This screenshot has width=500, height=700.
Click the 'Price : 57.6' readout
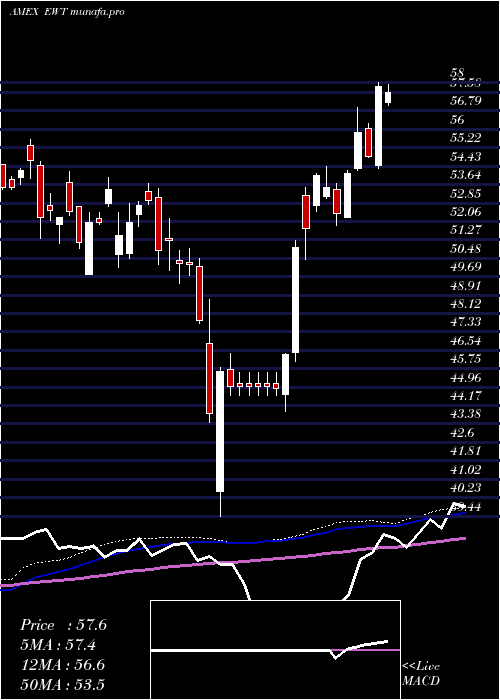coord(63,625)
